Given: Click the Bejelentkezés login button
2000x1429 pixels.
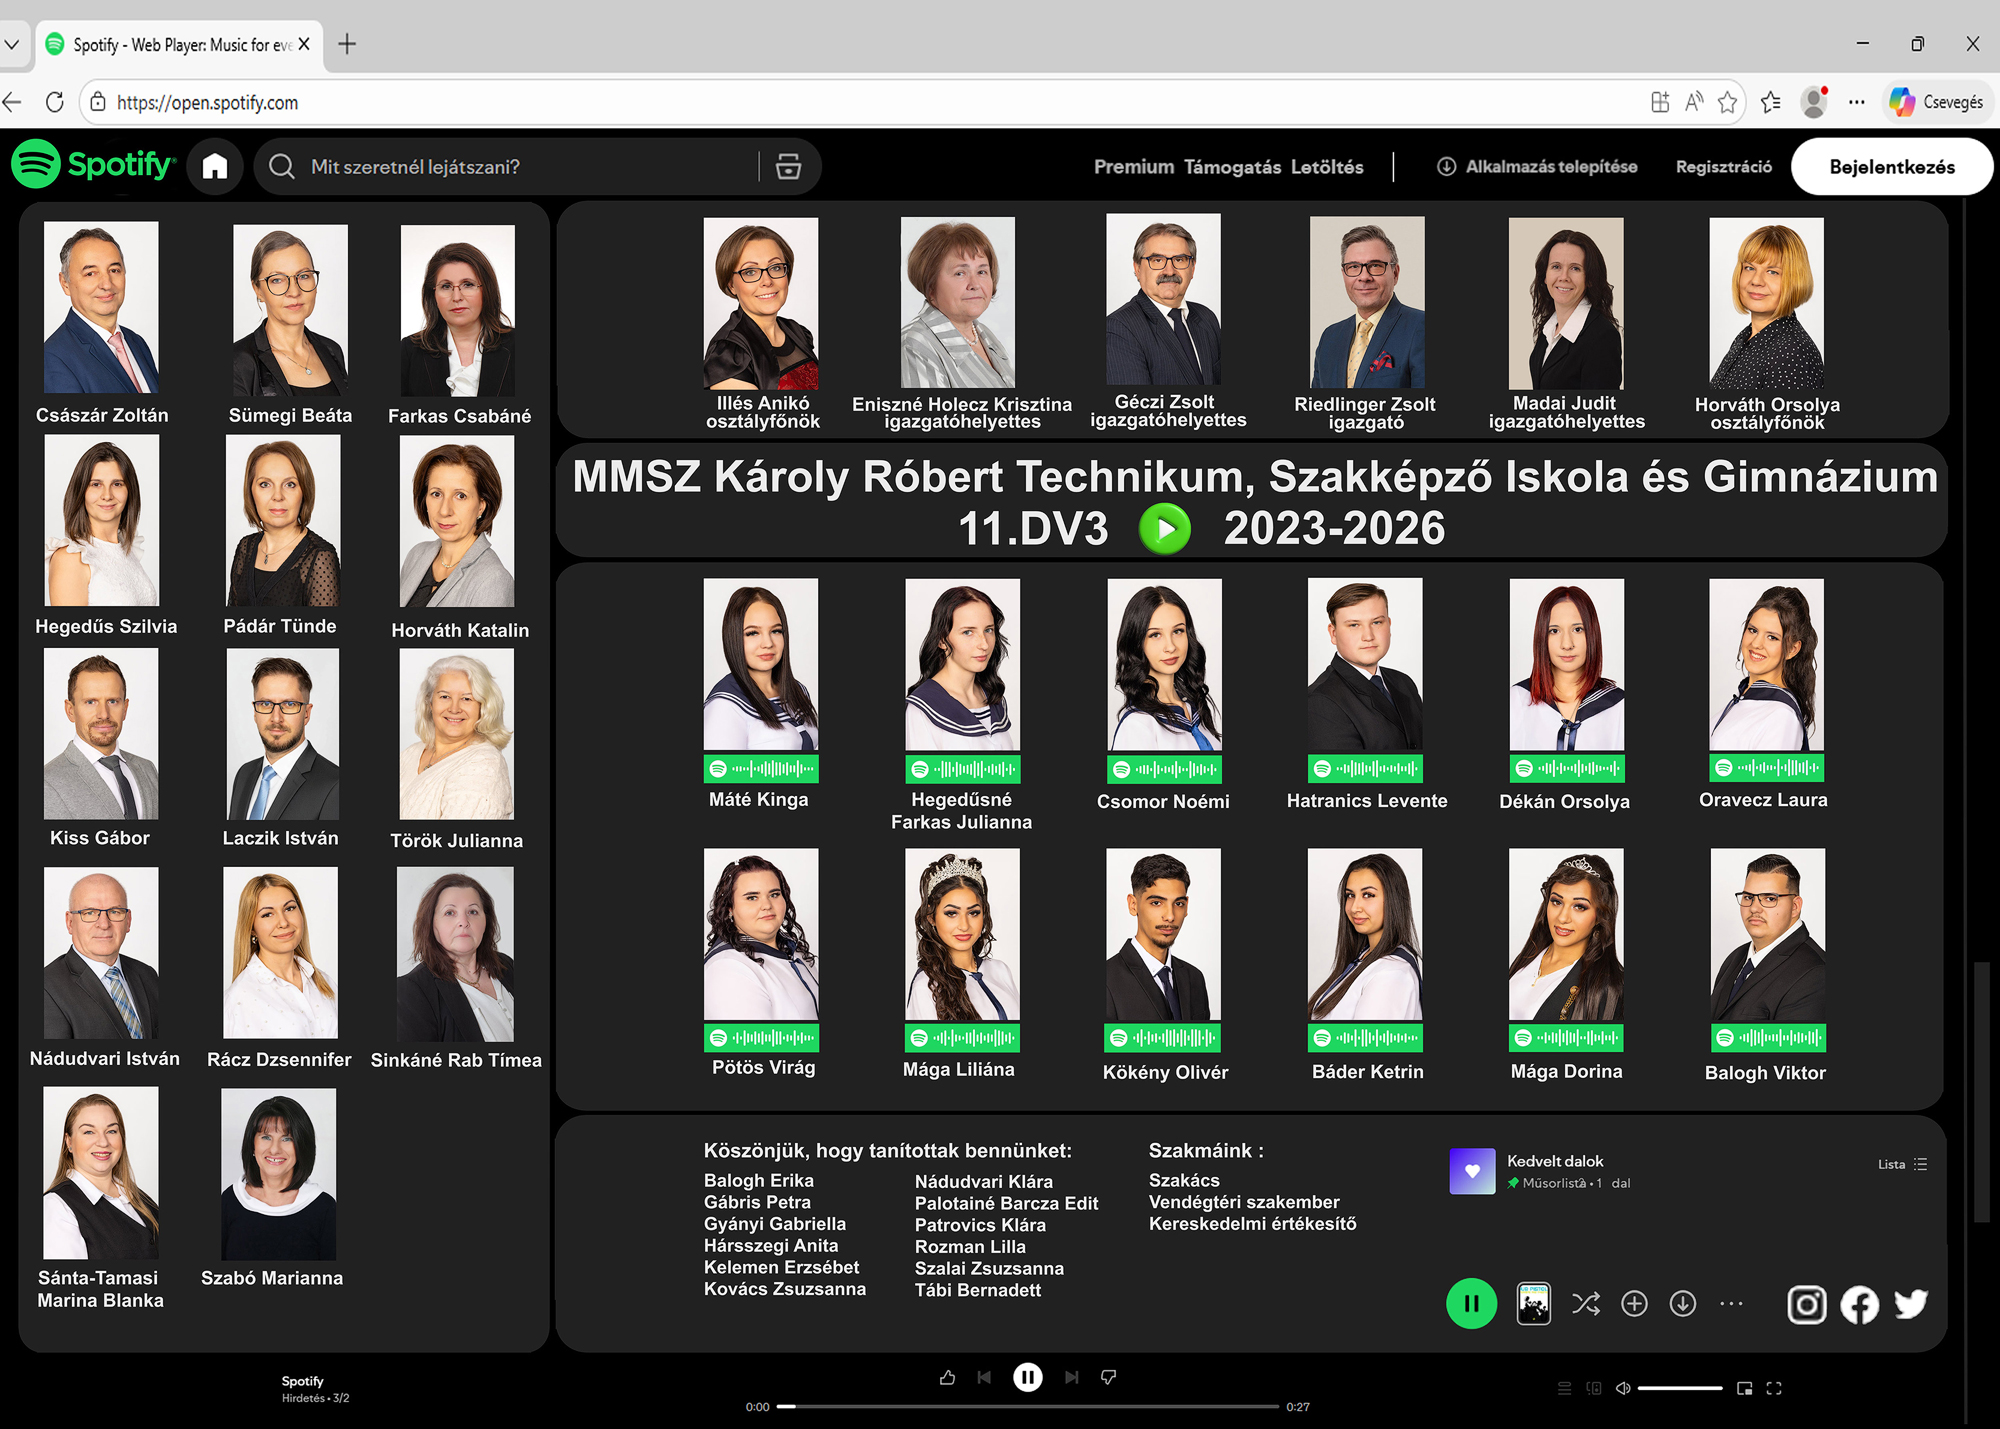Looking at the screenshot, I should pyautogui.click(x=1891, y=167).
